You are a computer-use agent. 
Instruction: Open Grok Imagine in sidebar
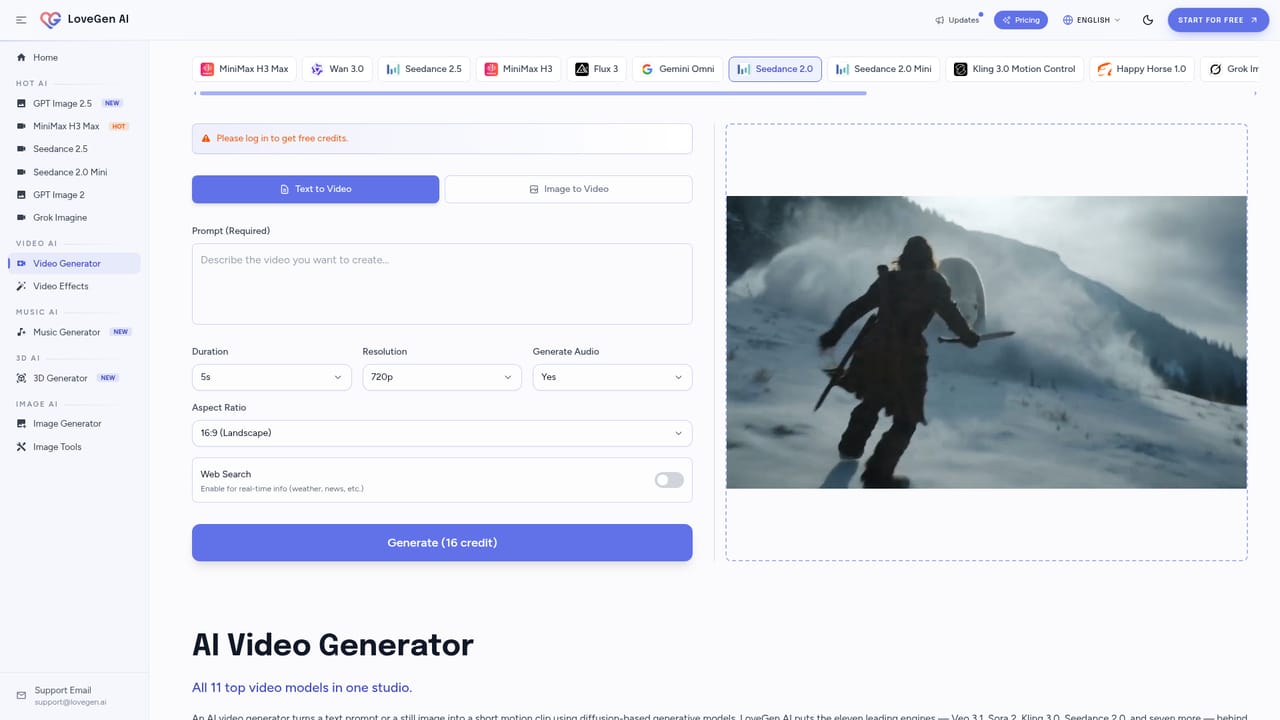[74, 217]
